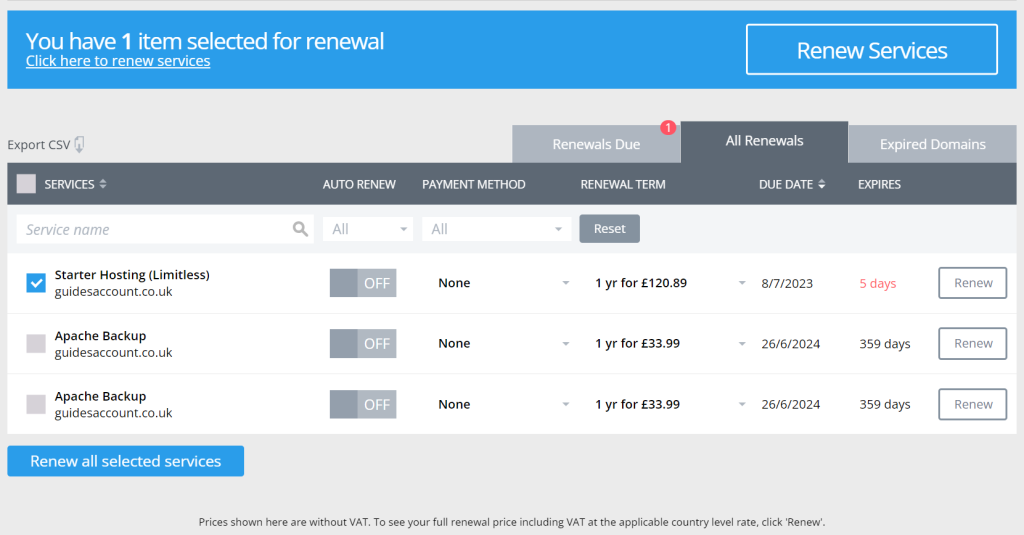Enable auto renew for second Apache Backup
The height and width of the screenshot is (535, 1024).
pos(363,404)
